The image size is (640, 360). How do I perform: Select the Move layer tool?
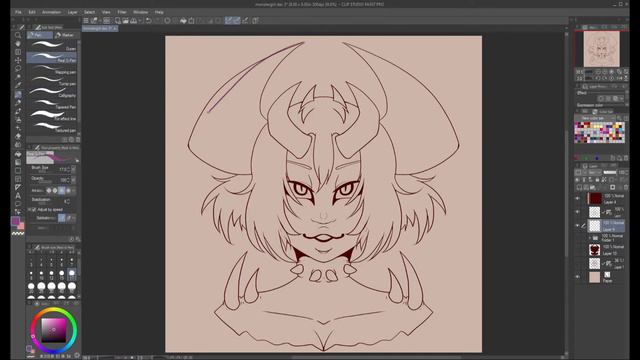(x=18, y=60)
